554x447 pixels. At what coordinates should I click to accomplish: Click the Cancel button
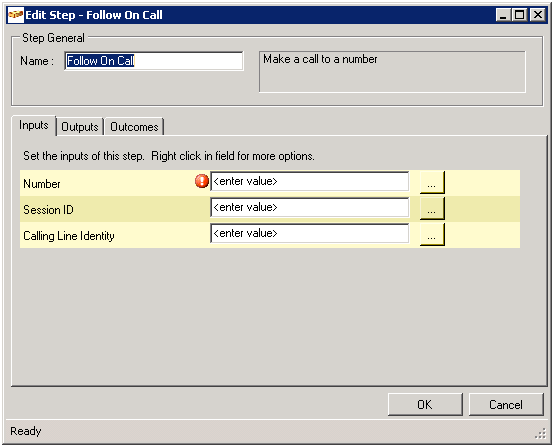(506, 404)
